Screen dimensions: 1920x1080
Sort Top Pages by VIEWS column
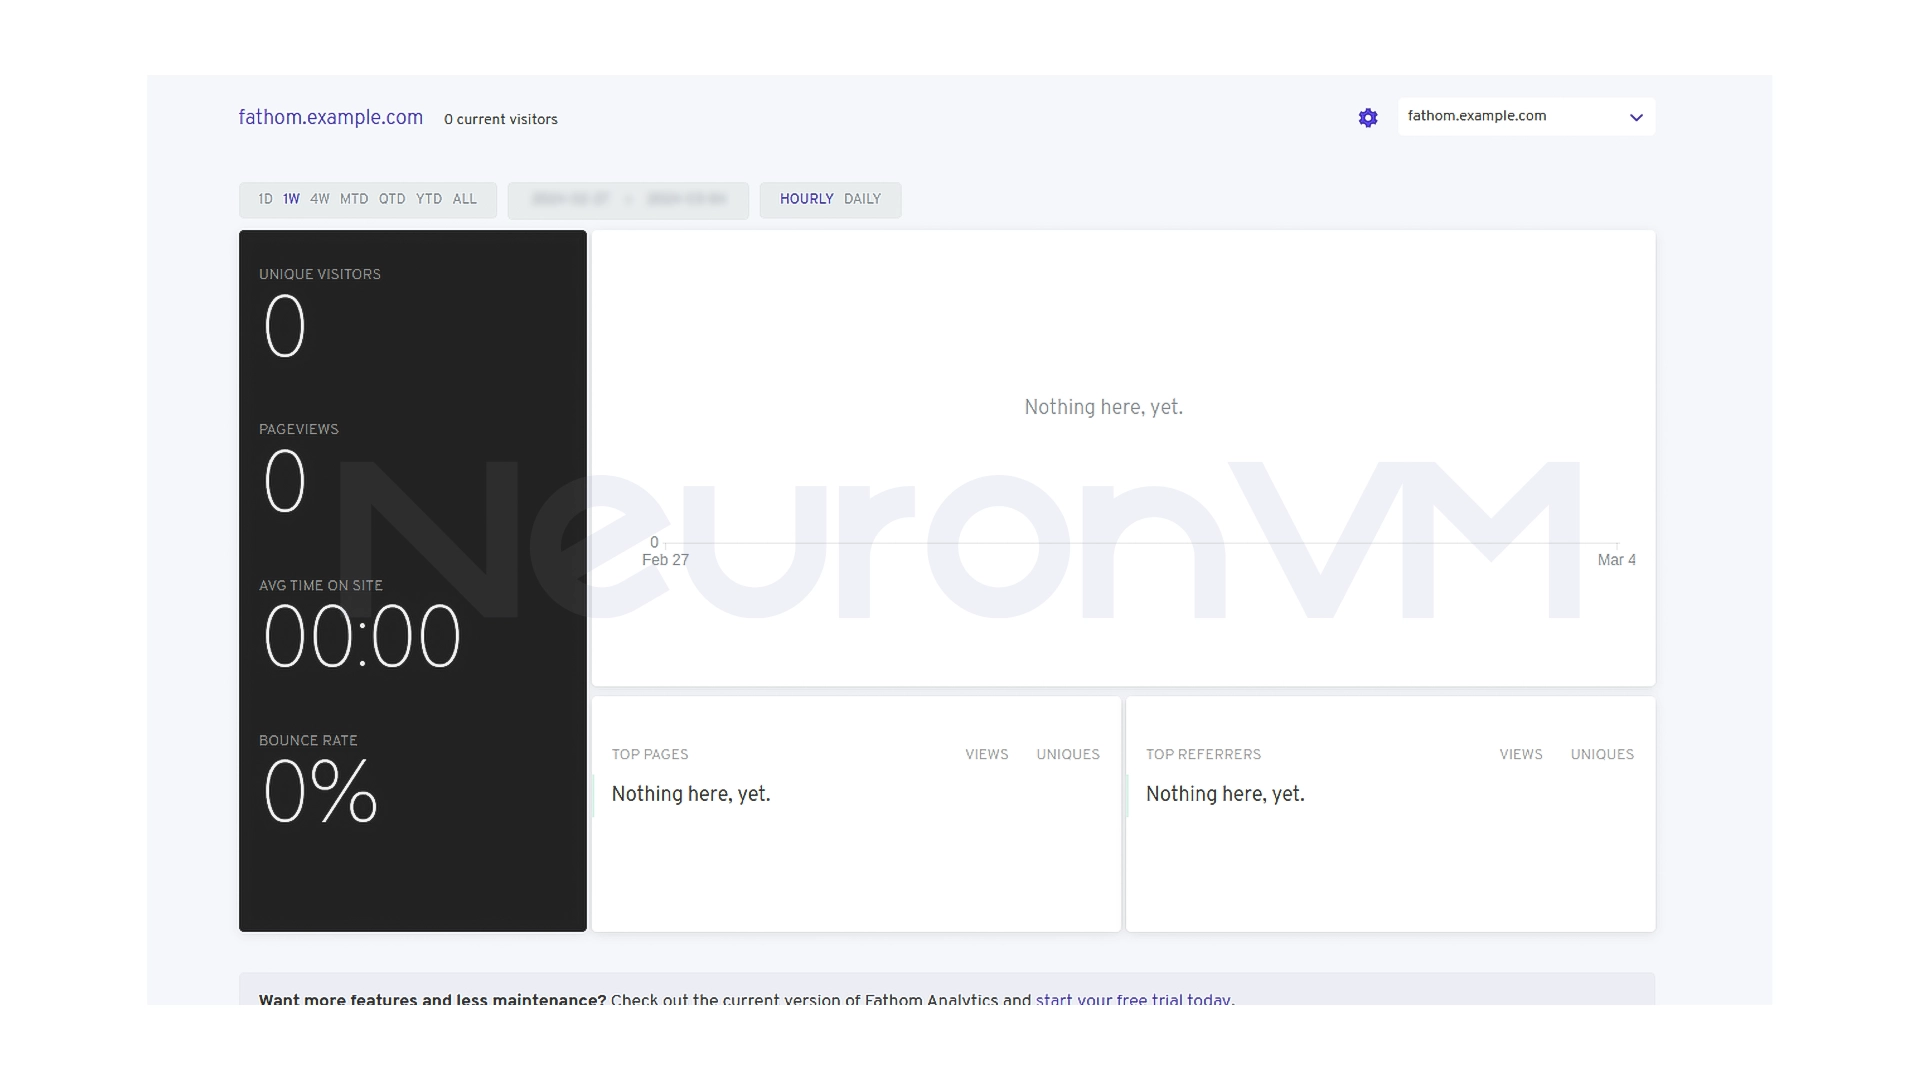pyautogui.click(x=986, y=754)
